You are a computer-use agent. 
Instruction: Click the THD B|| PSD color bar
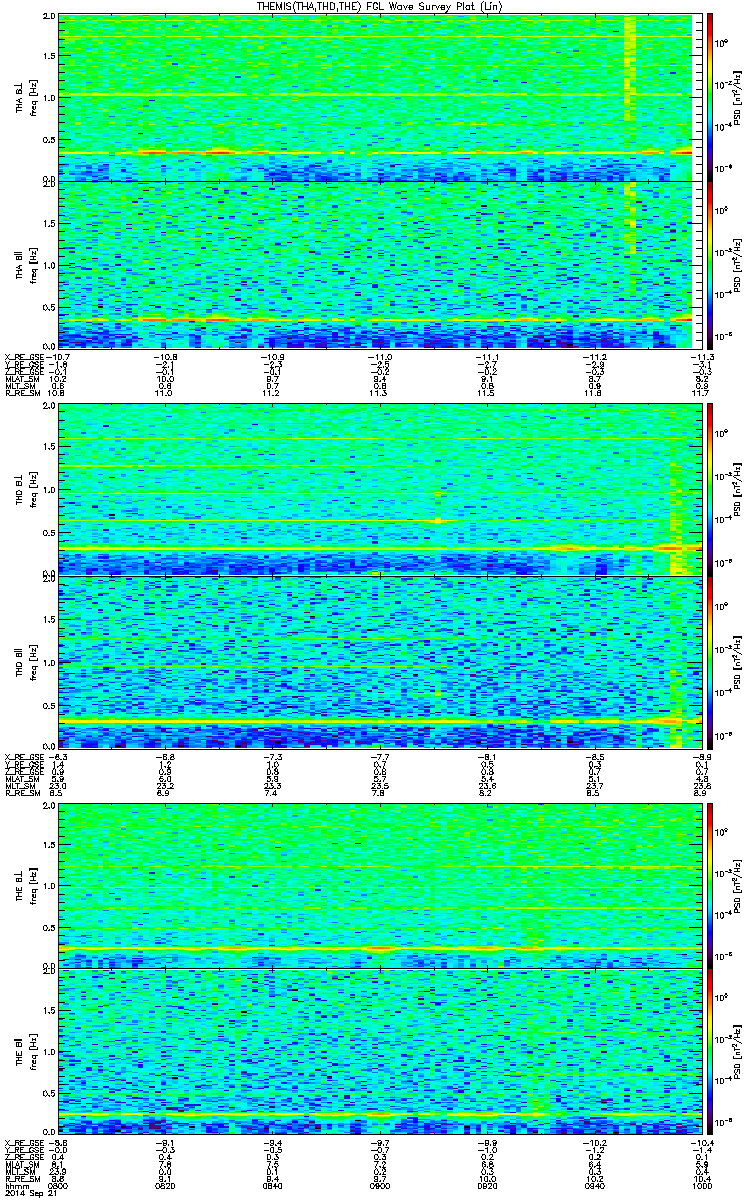[x=711, y=662]
